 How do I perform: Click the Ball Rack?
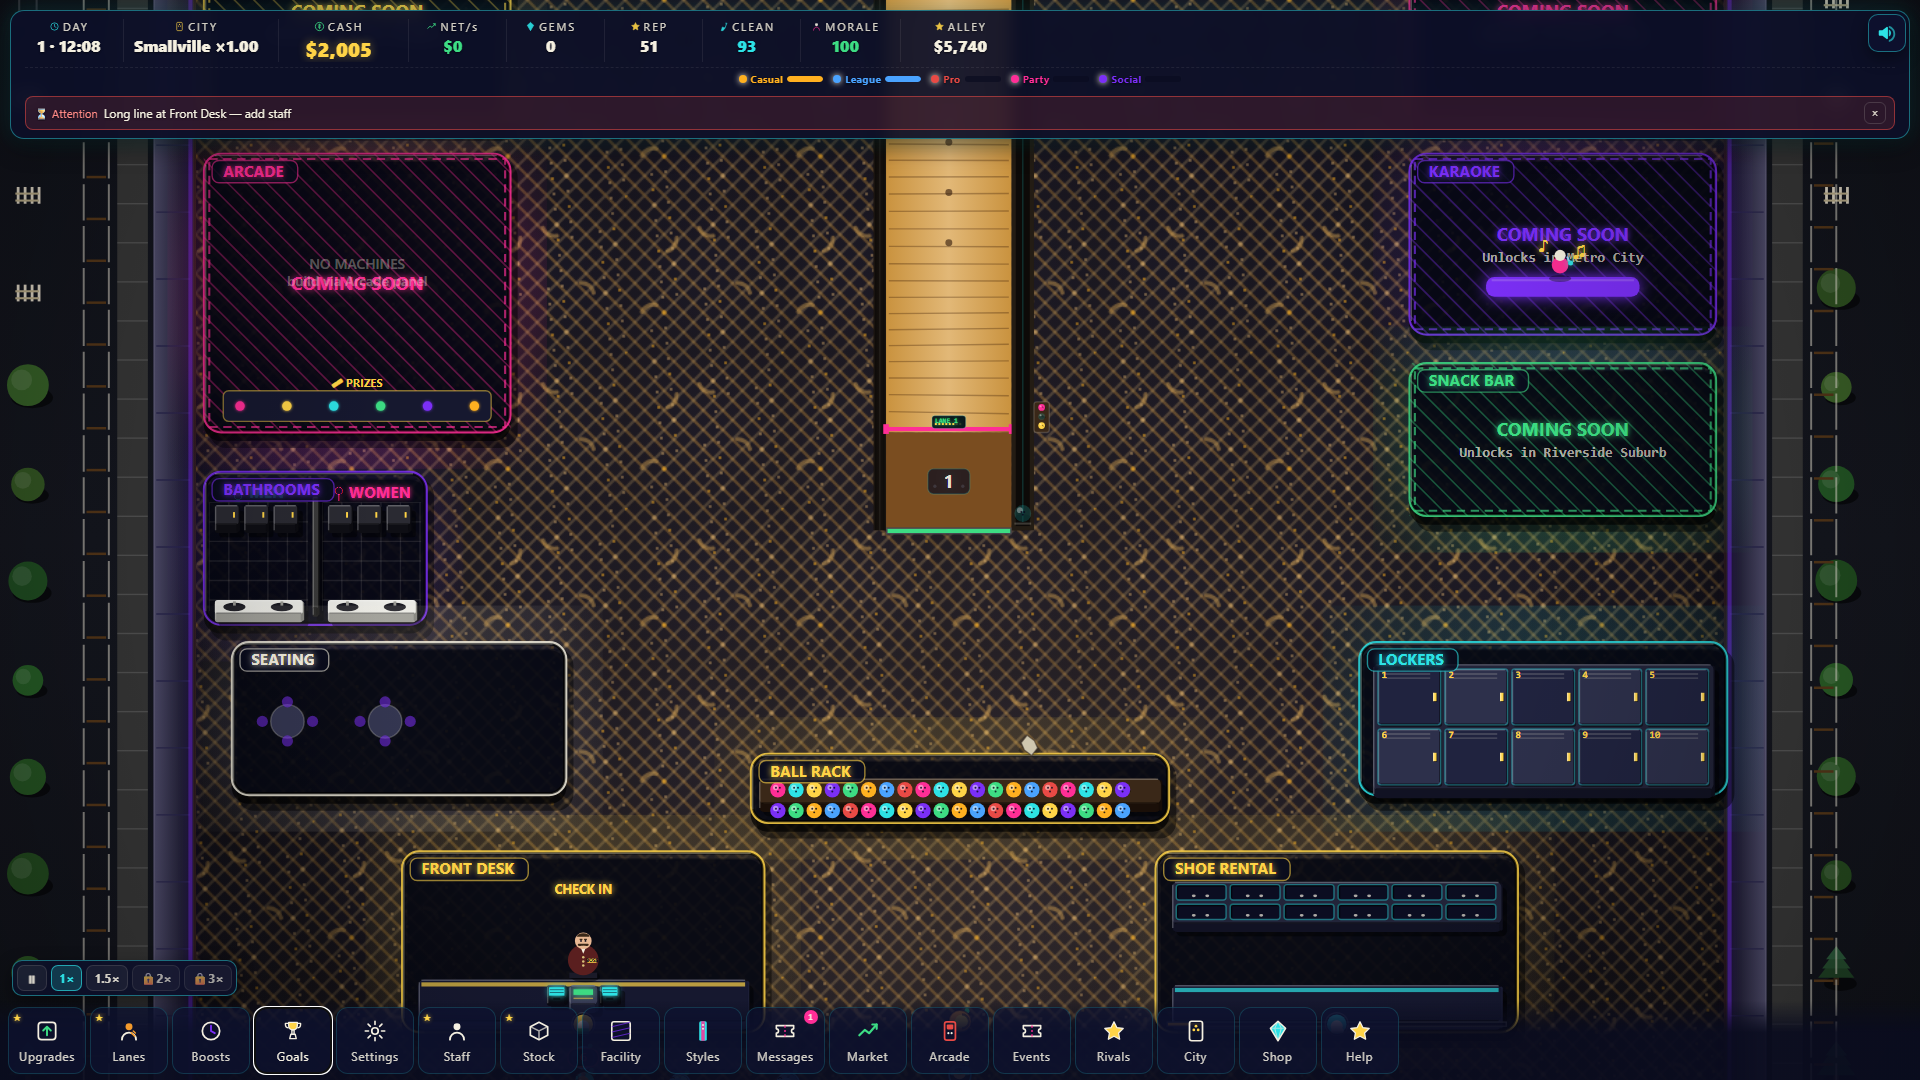click(x=960, y=789)
